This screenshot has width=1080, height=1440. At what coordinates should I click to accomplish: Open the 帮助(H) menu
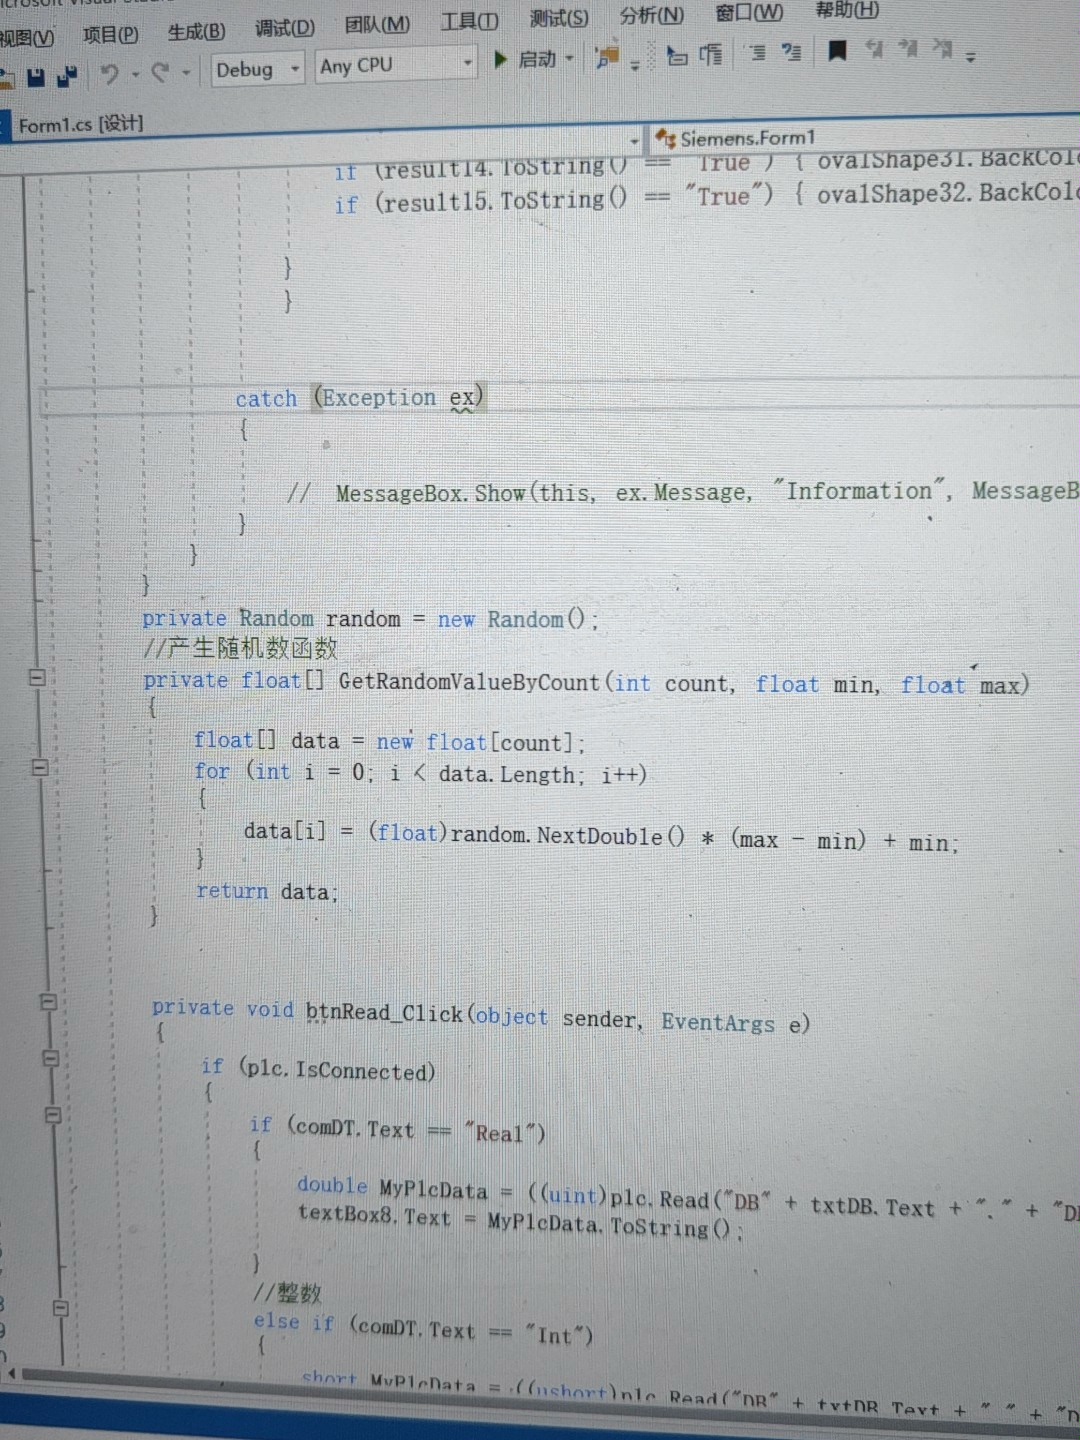coord(846,10)
